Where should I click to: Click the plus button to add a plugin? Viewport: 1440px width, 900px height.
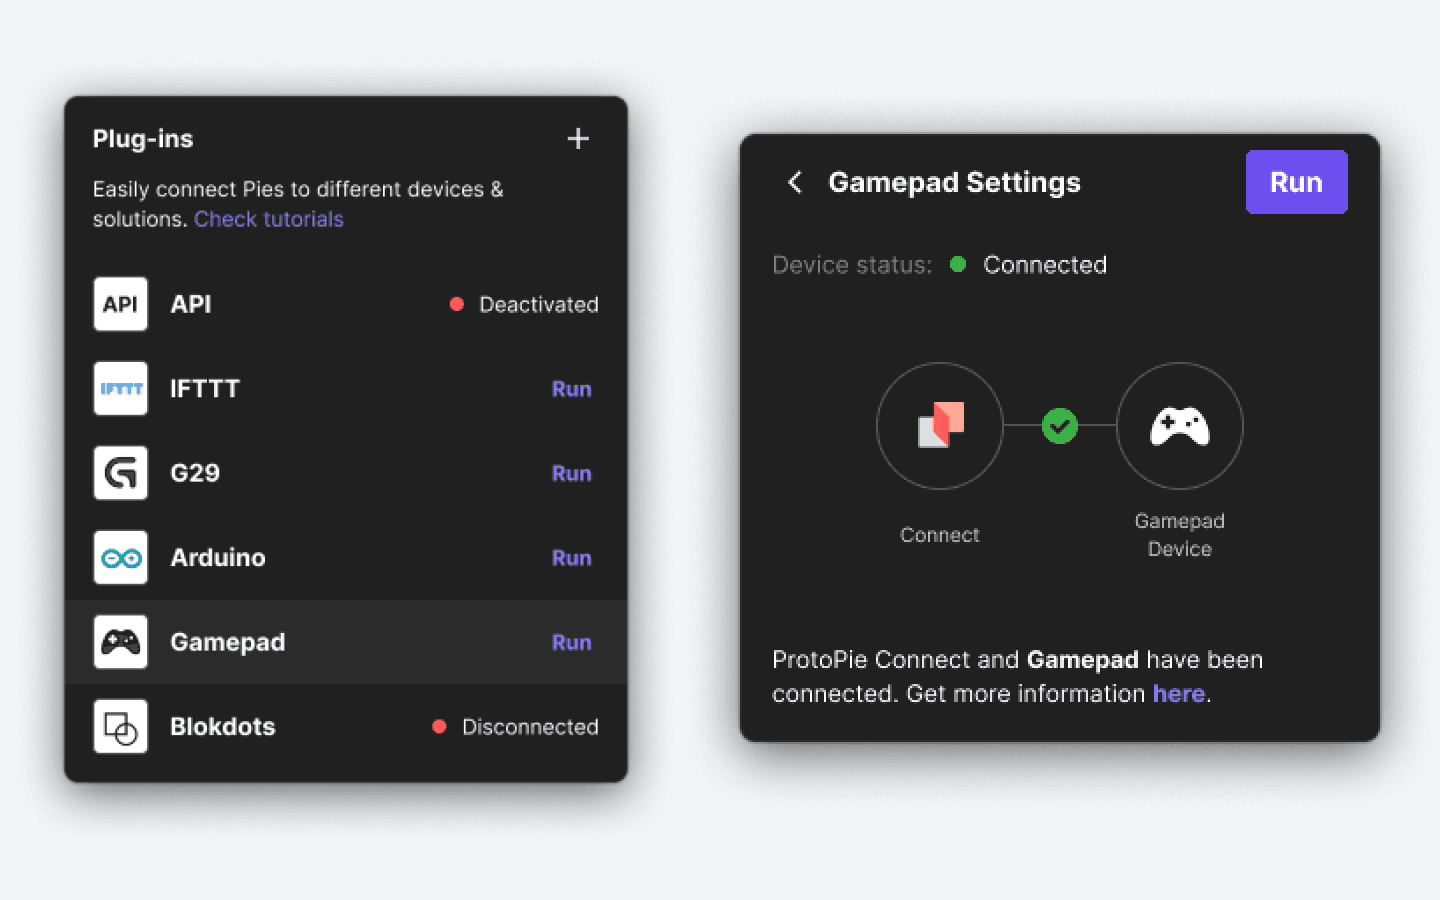[x=578, y=139]
